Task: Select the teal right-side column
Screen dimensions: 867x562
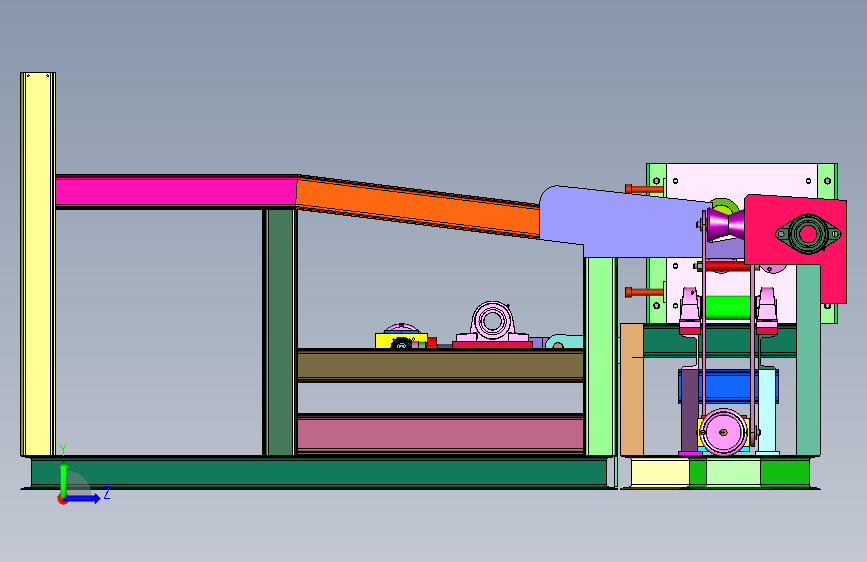Action: (x=808, y=360)
